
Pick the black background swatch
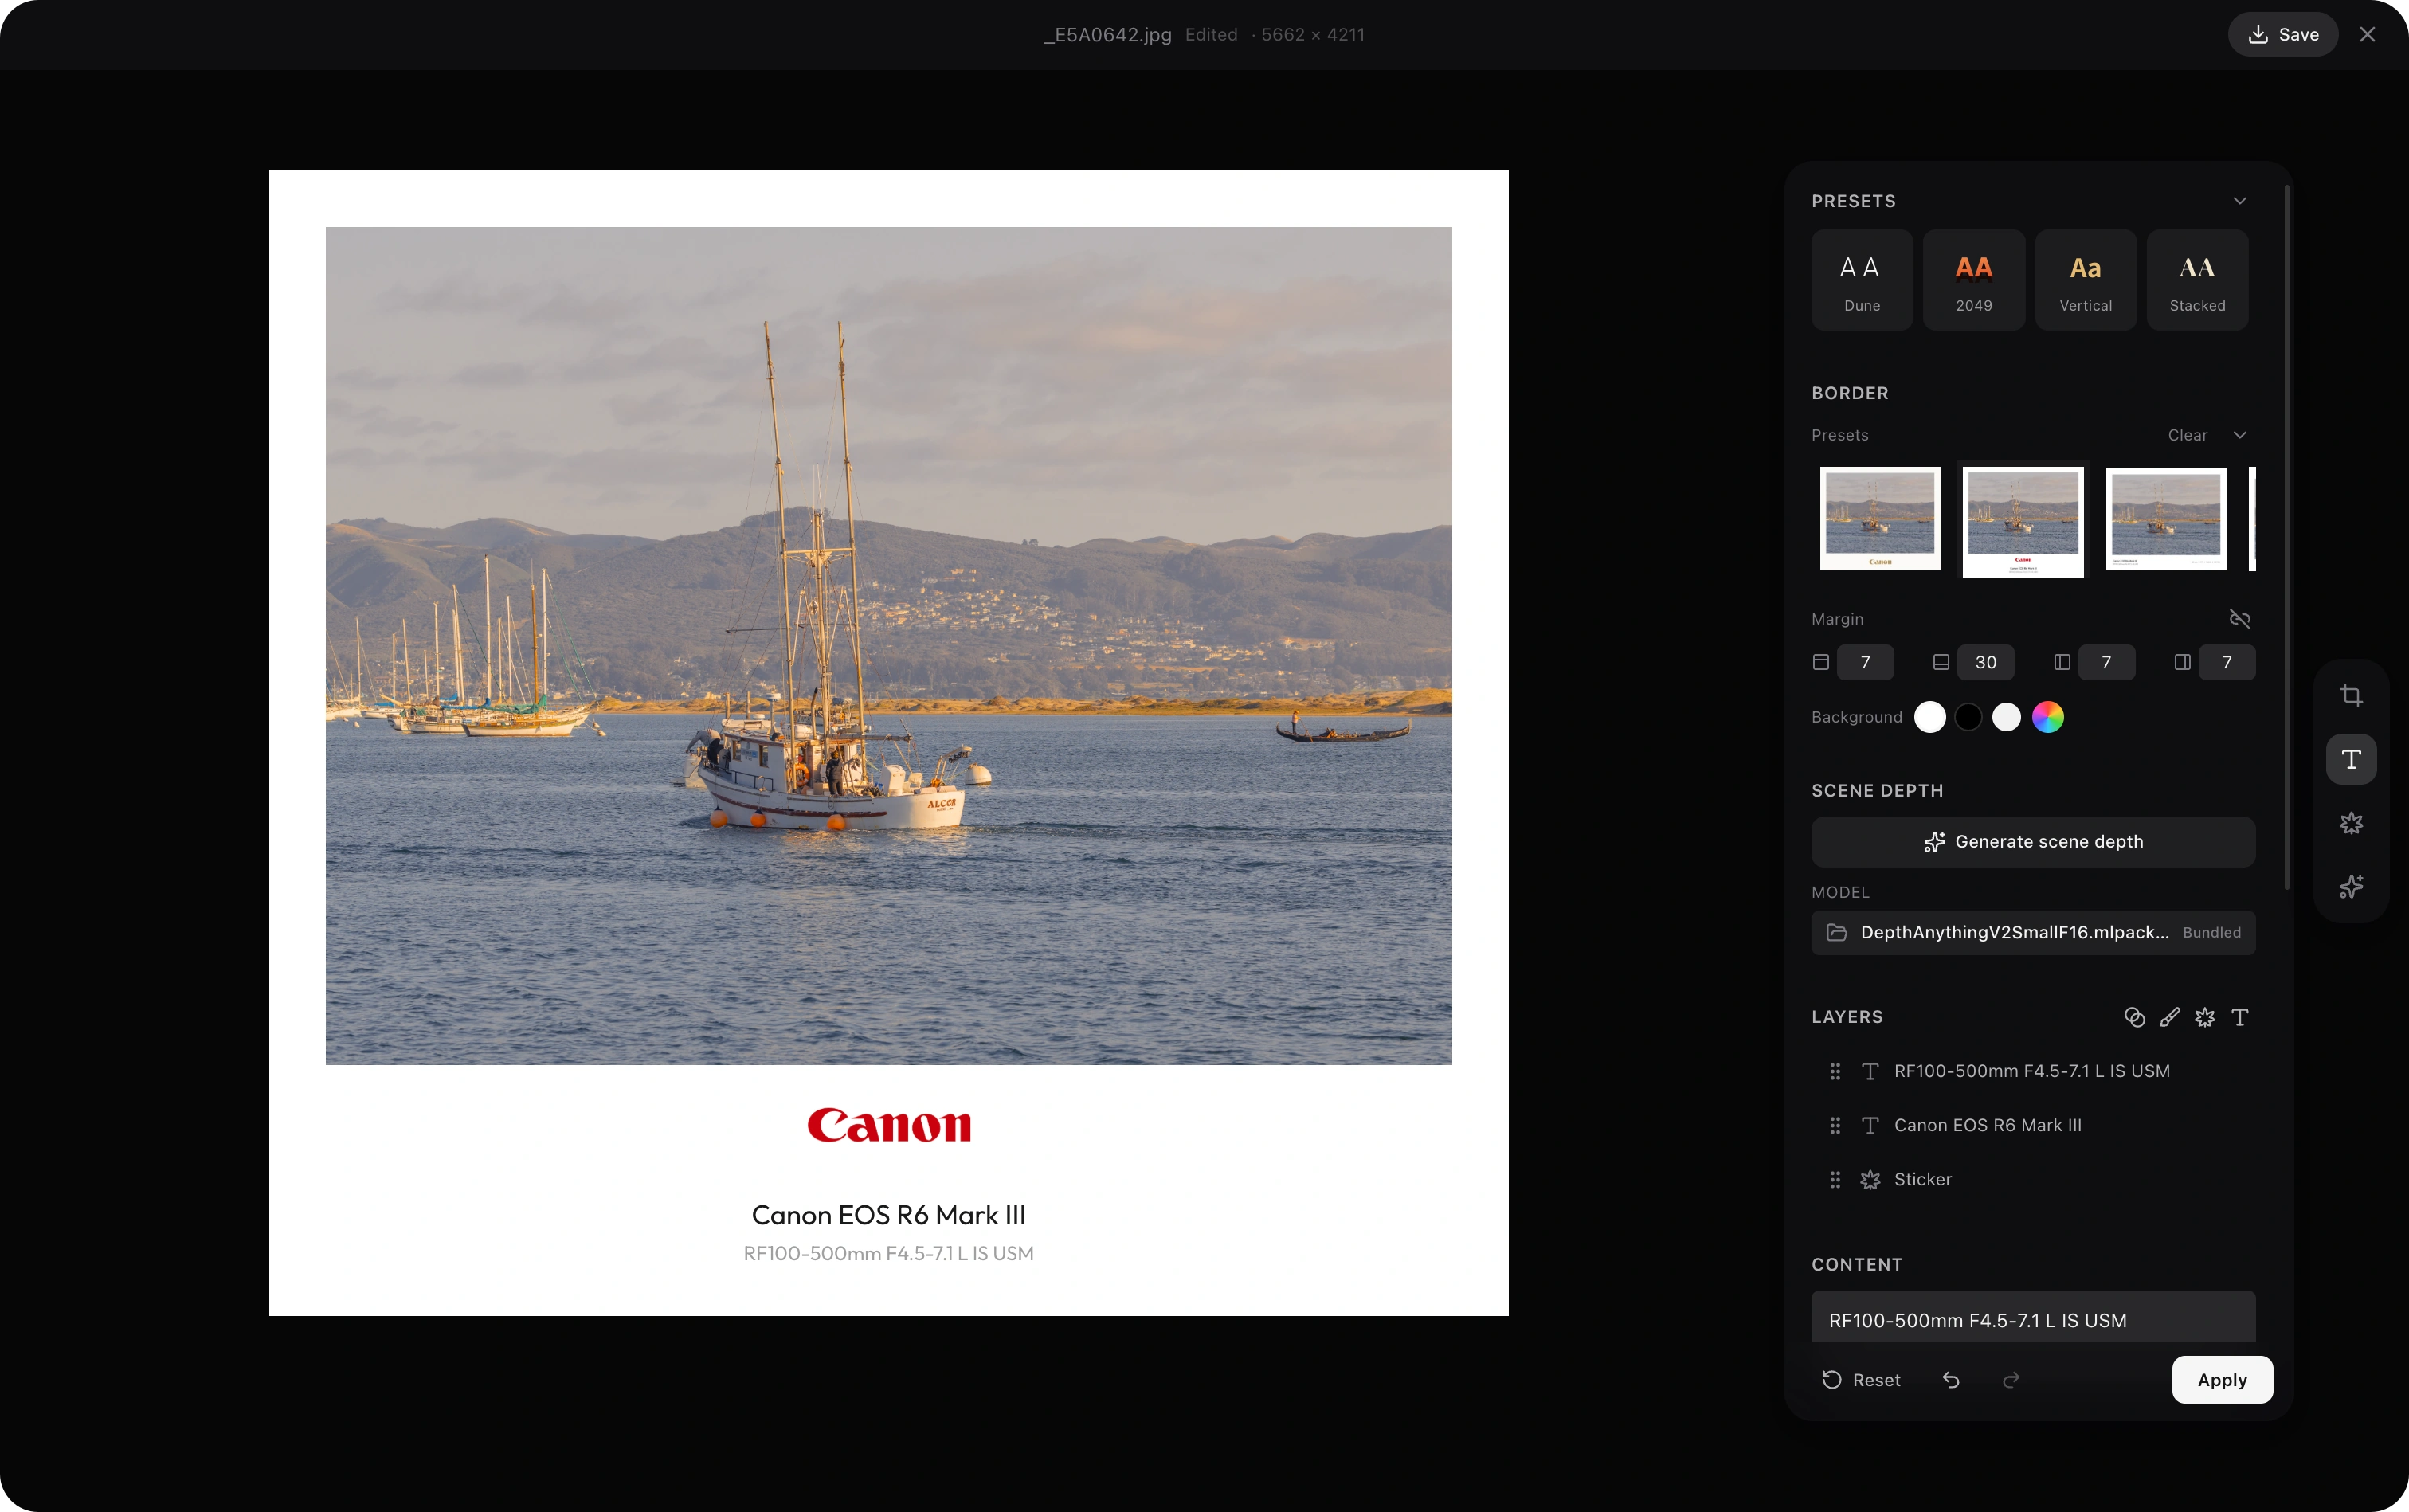click(x=1968, y=717)
